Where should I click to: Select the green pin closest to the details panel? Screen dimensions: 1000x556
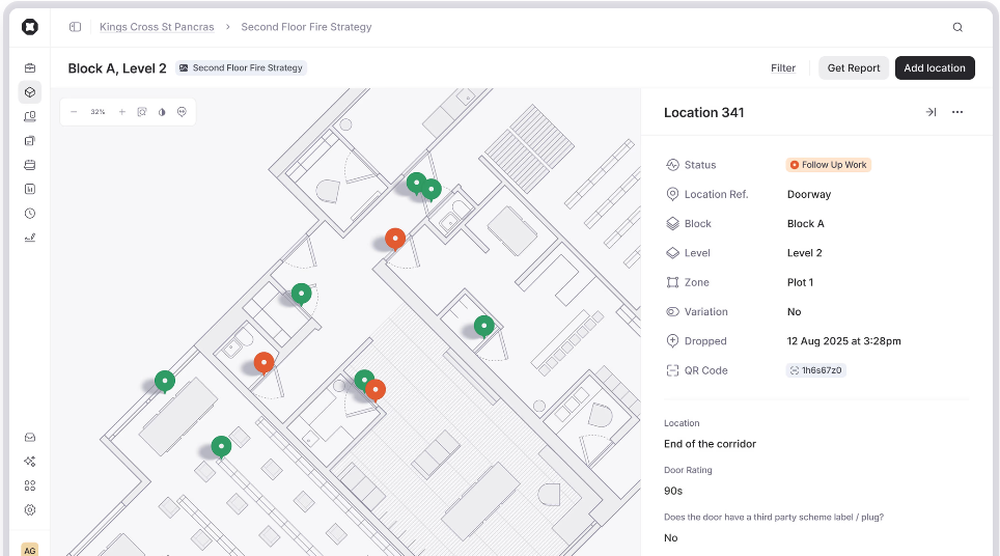484,326
